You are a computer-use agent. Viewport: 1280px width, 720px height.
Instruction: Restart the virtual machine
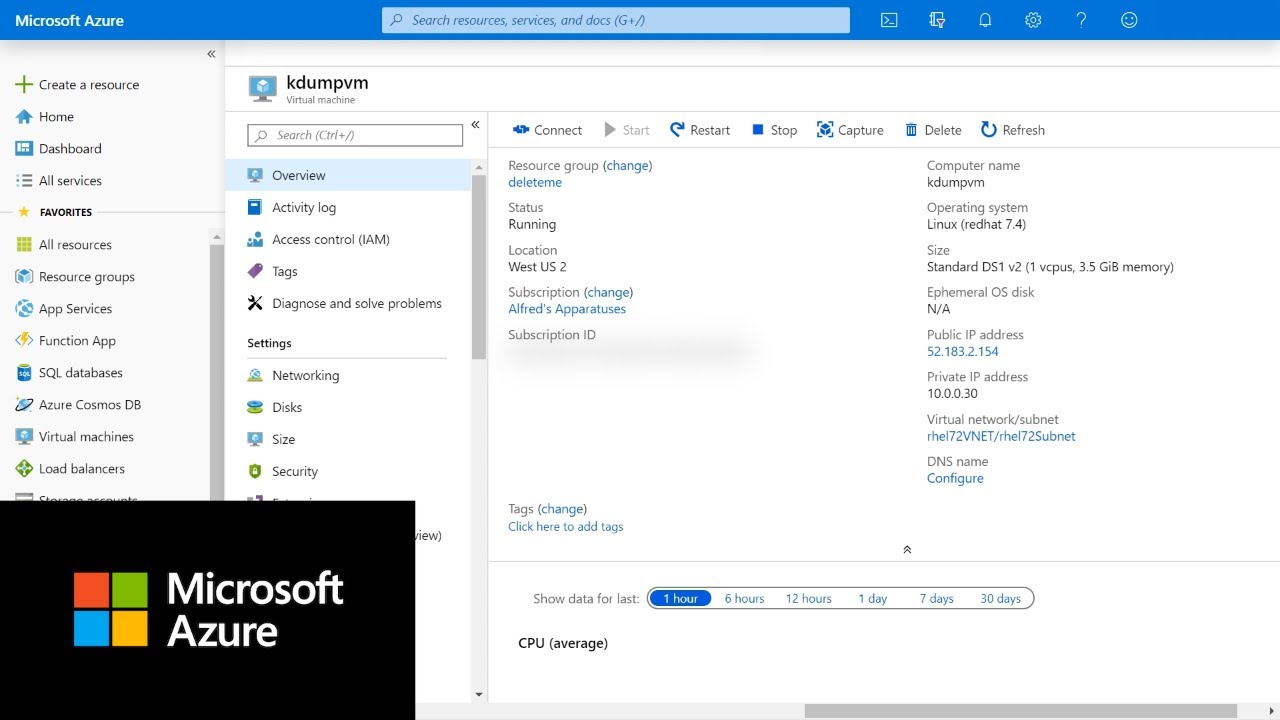click(x=700, y=130)
